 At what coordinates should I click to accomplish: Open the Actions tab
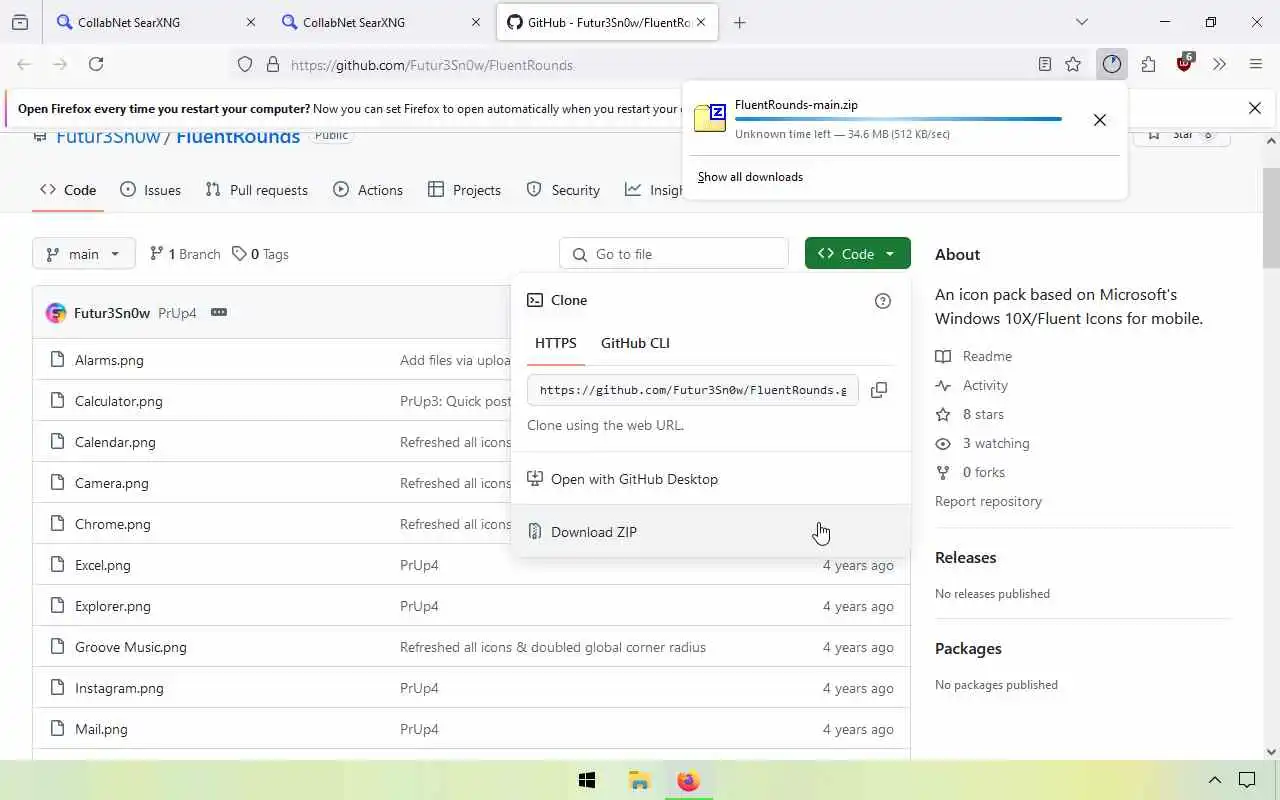pyautogui.click(x=368, y=190)
